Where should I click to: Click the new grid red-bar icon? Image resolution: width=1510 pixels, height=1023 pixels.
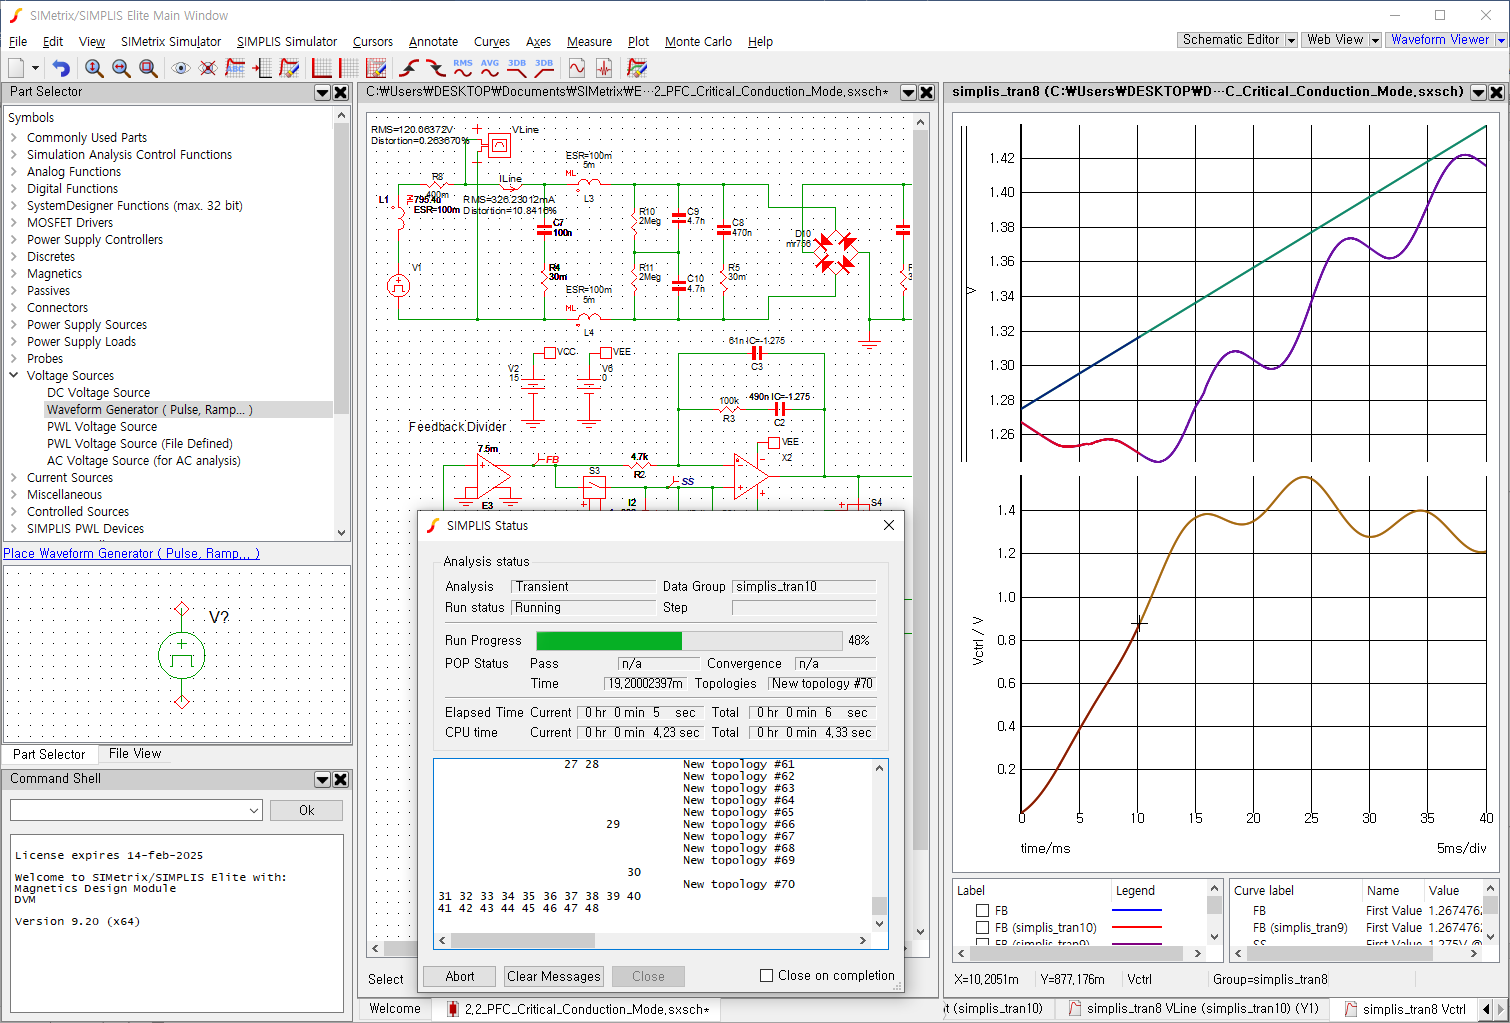[349, 68]
